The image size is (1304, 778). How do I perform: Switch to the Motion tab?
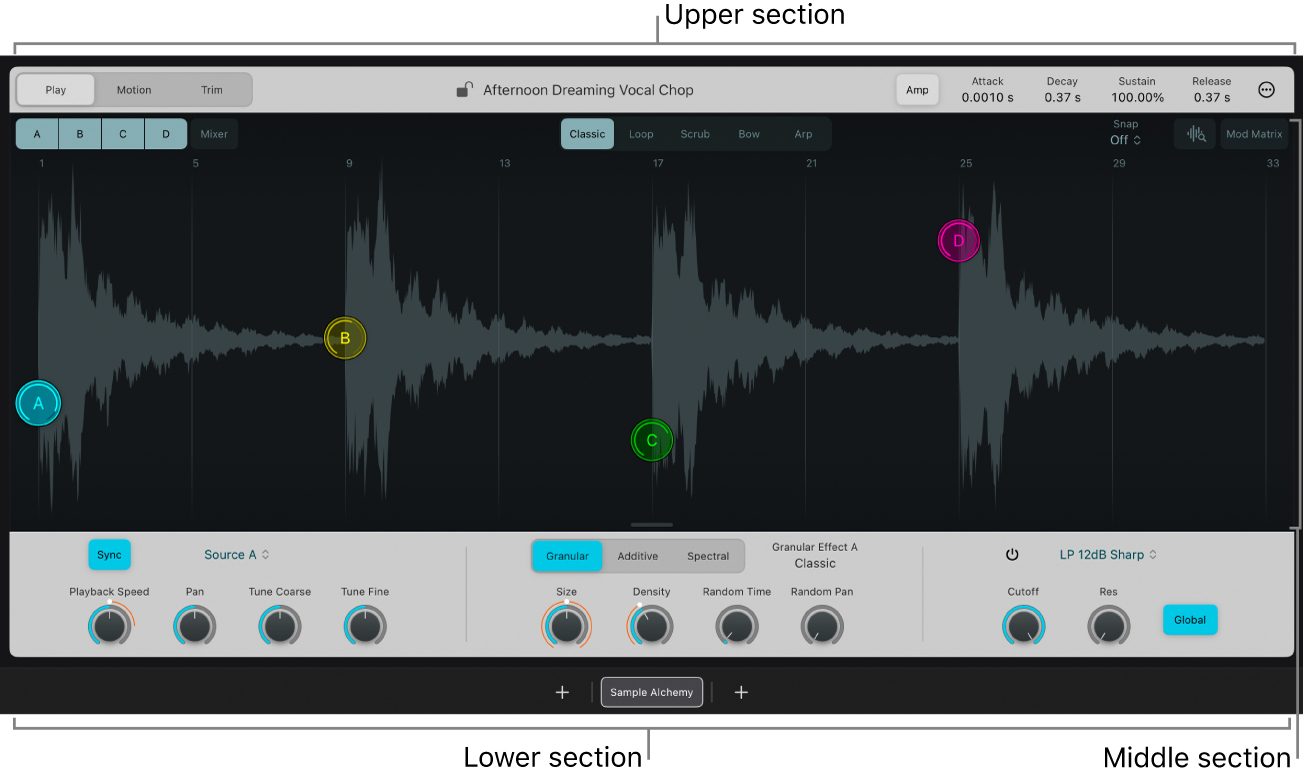tap(134, 89)
